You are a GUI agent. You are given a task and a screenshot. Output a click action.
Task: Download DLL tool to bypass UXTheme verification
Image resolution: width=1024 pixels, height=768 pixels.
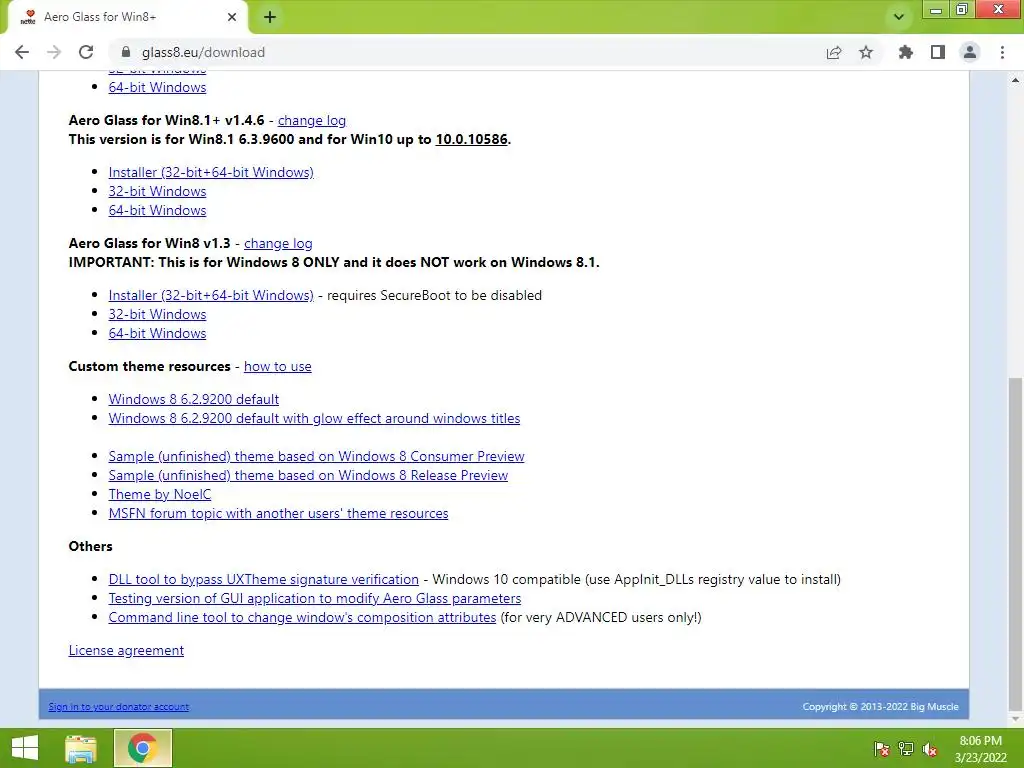263,579
